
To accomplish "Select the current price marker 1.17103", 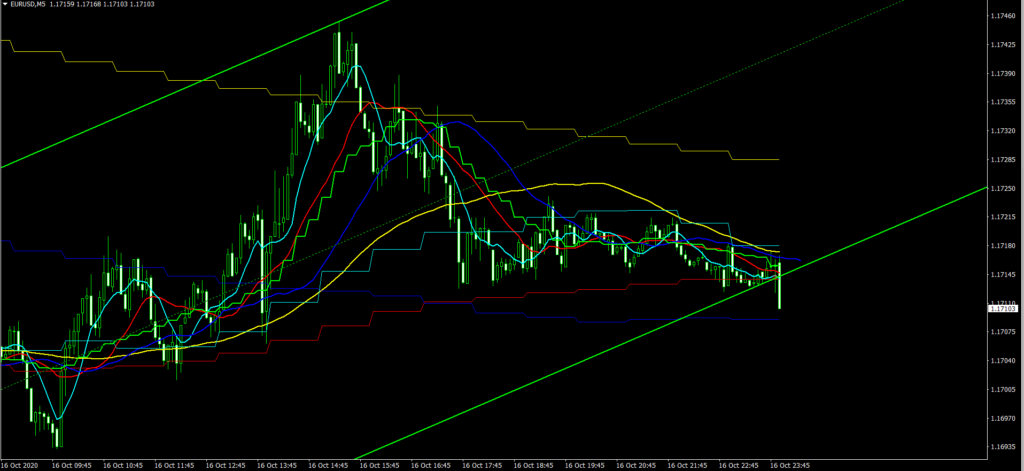I will coord(1002,310).
